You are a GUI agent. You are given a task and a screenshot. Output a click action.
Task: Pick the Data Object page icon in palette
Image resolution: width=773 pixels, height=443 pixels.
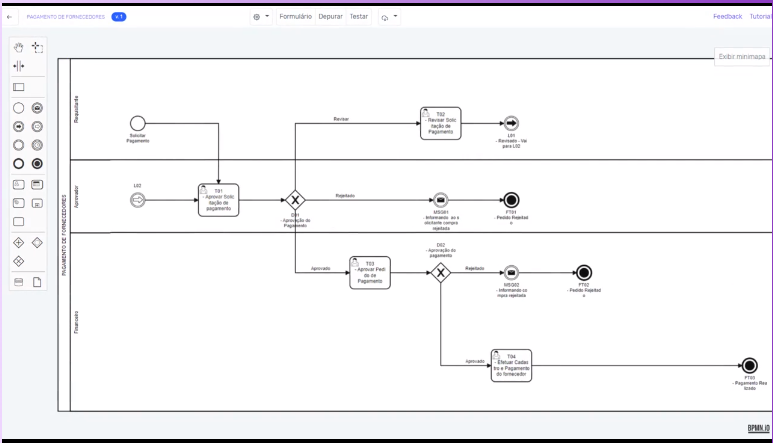point(38,282)
